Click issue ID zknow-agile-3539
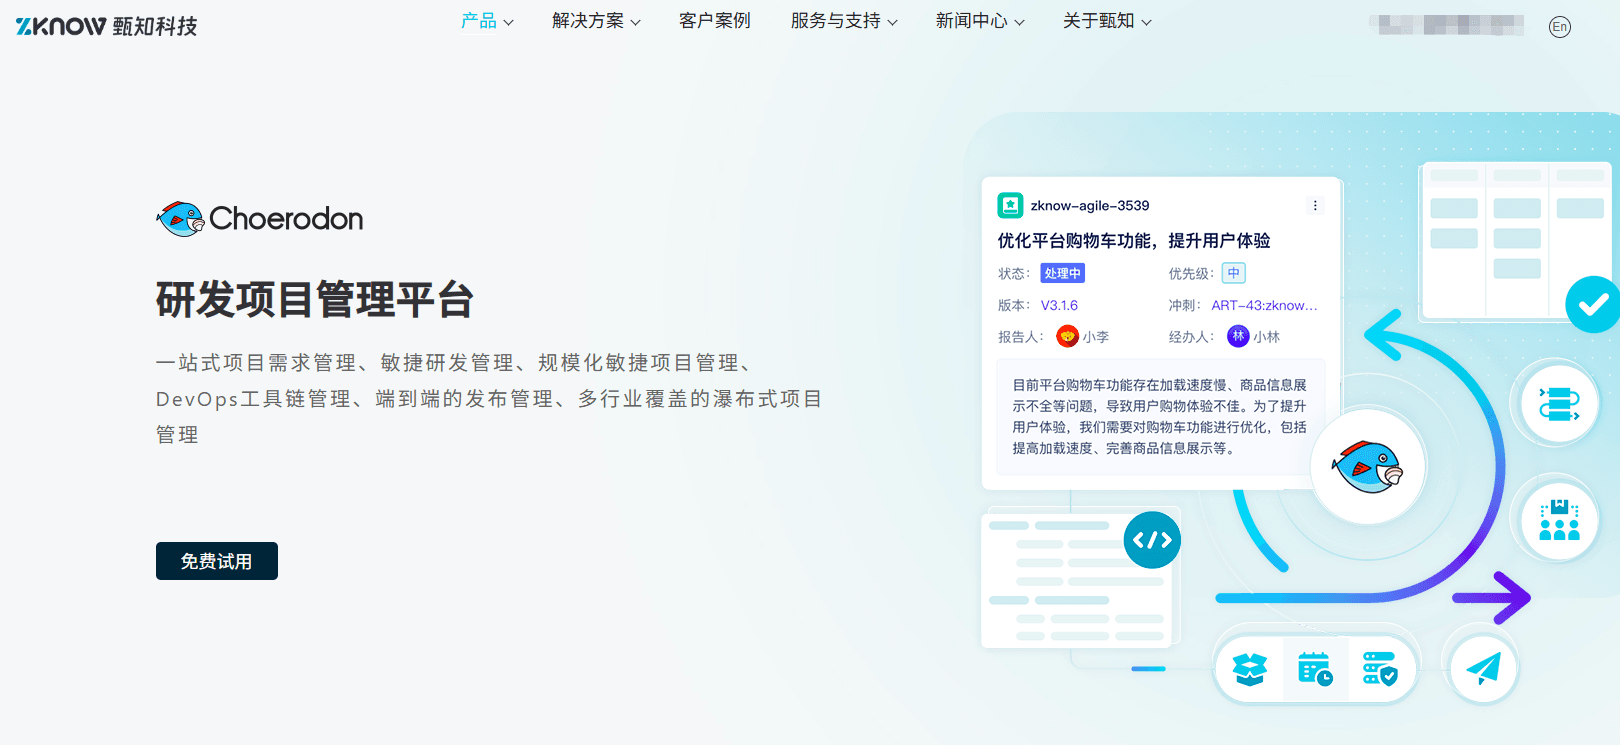Image resolution: width=1620 pixels, height=745 pixels. click(x=1090, y=206)
